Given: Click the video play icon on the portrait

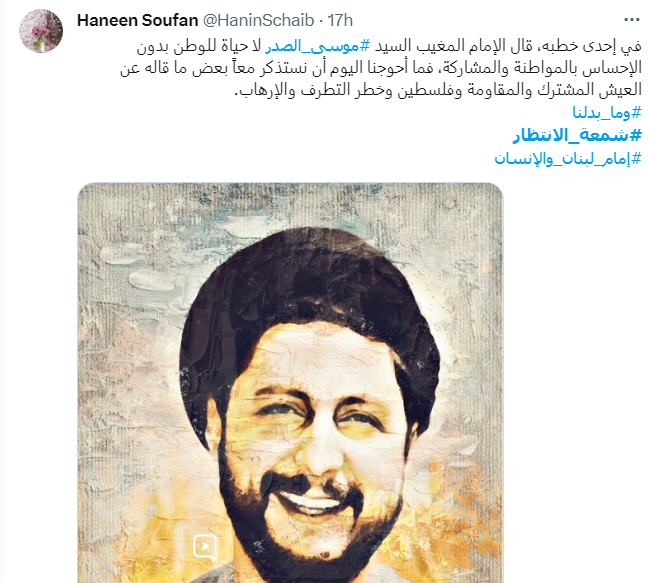Looking at the screenshot, I should pyautogui.click(x=205, y=547).
